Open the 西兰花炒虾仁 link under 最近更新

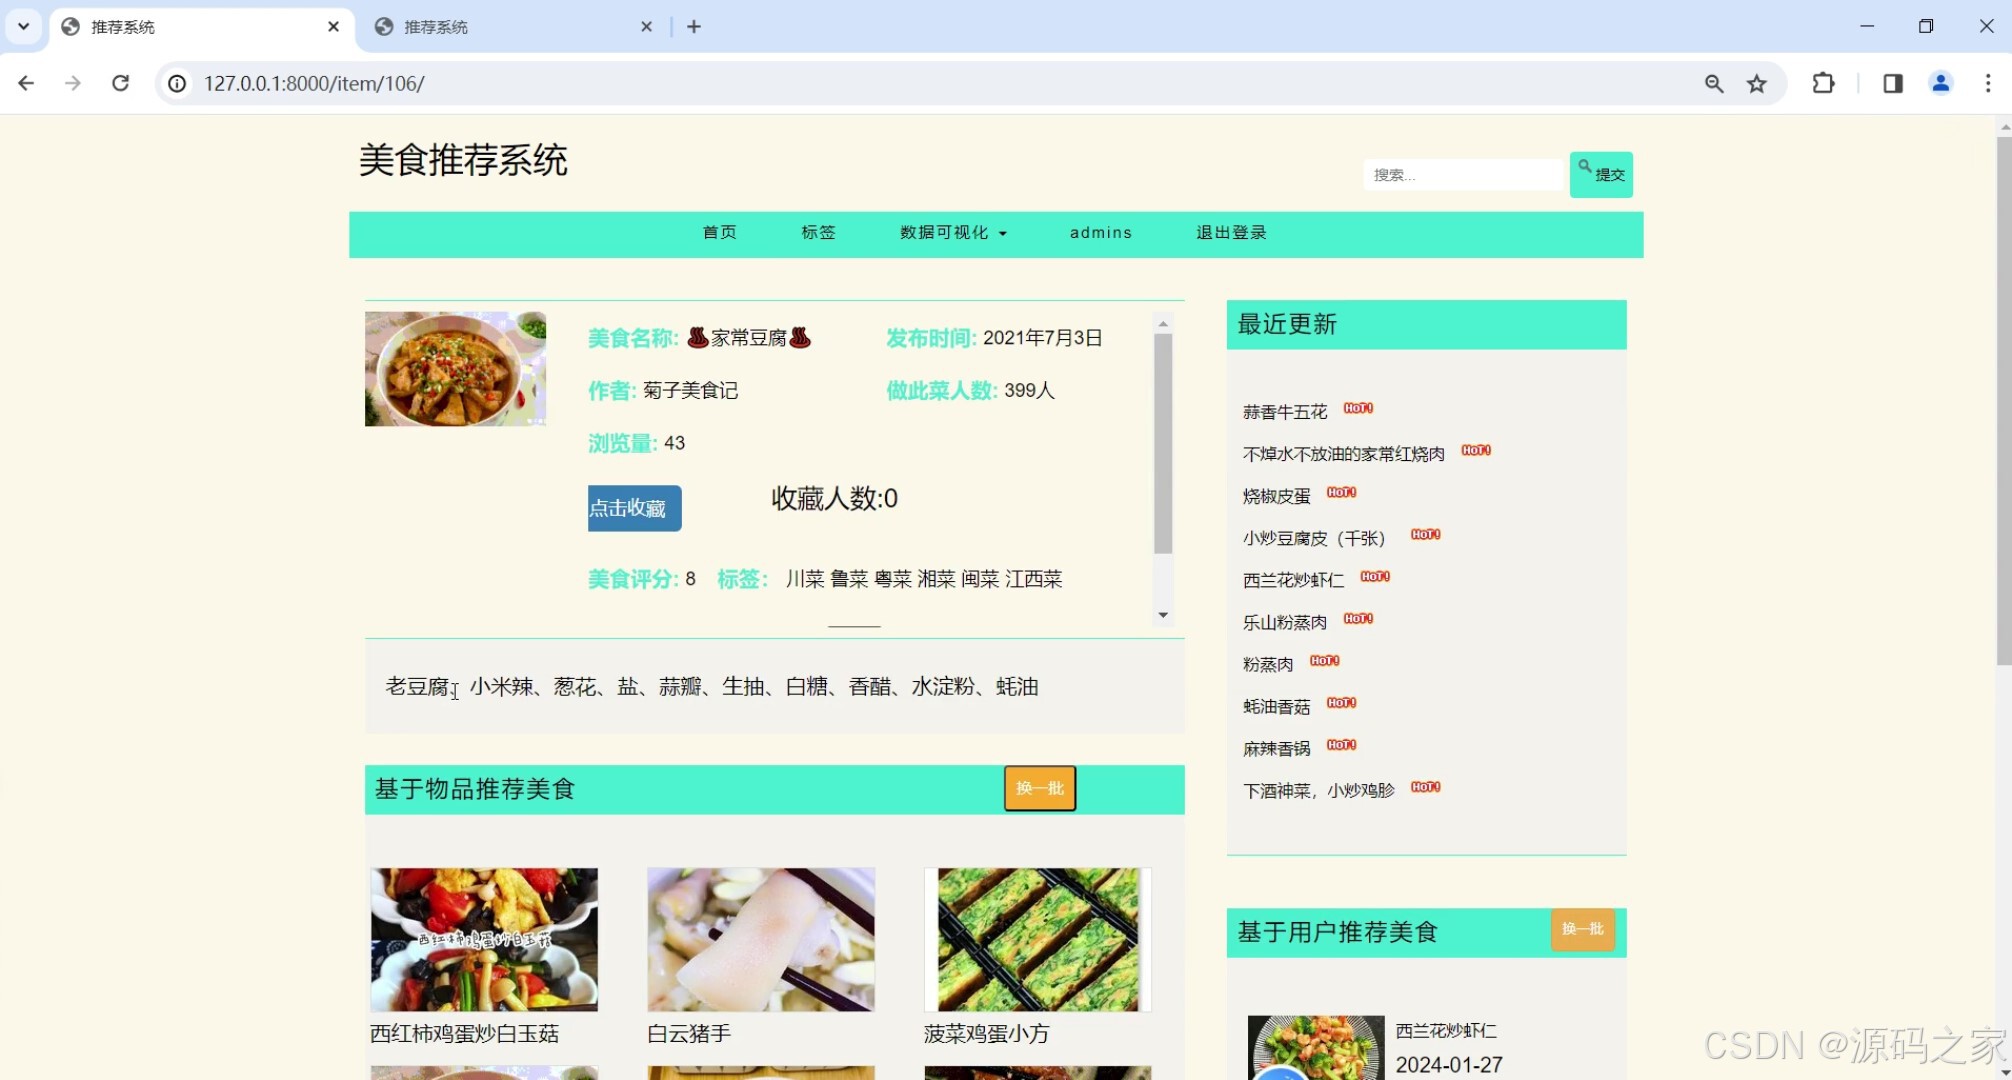click(1292, 578)
